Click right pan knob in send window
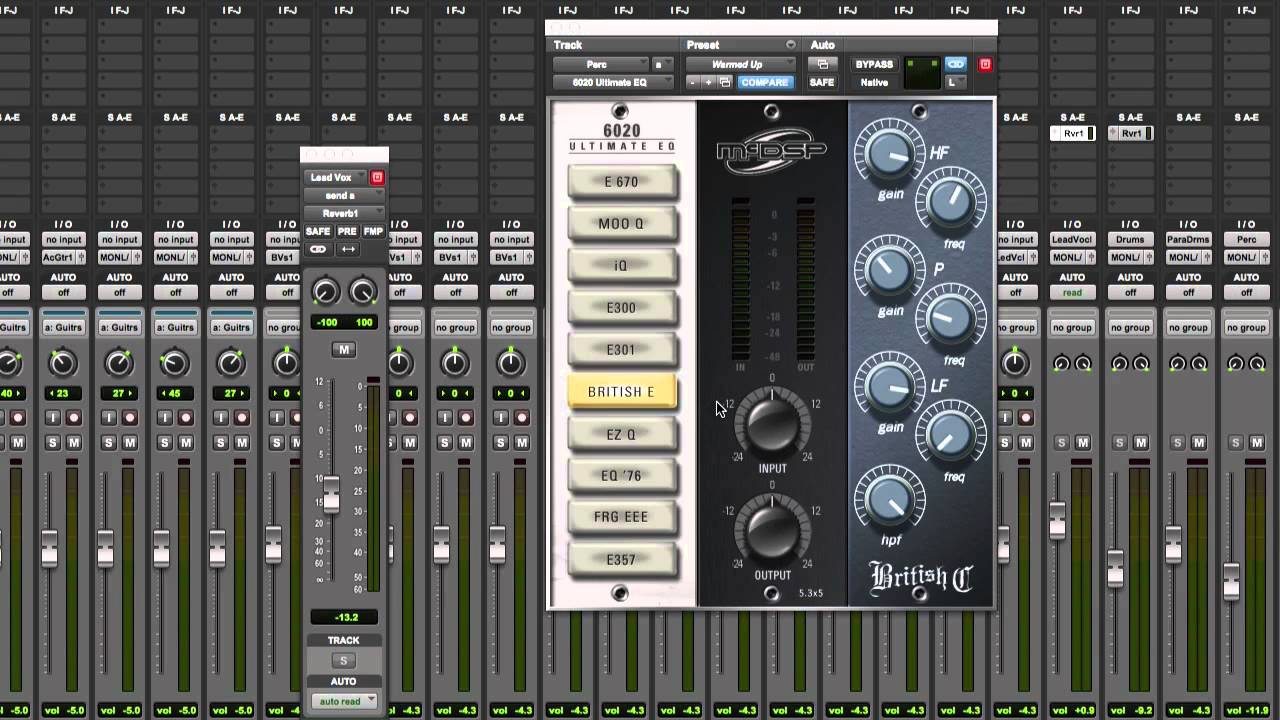 [362, 292]
